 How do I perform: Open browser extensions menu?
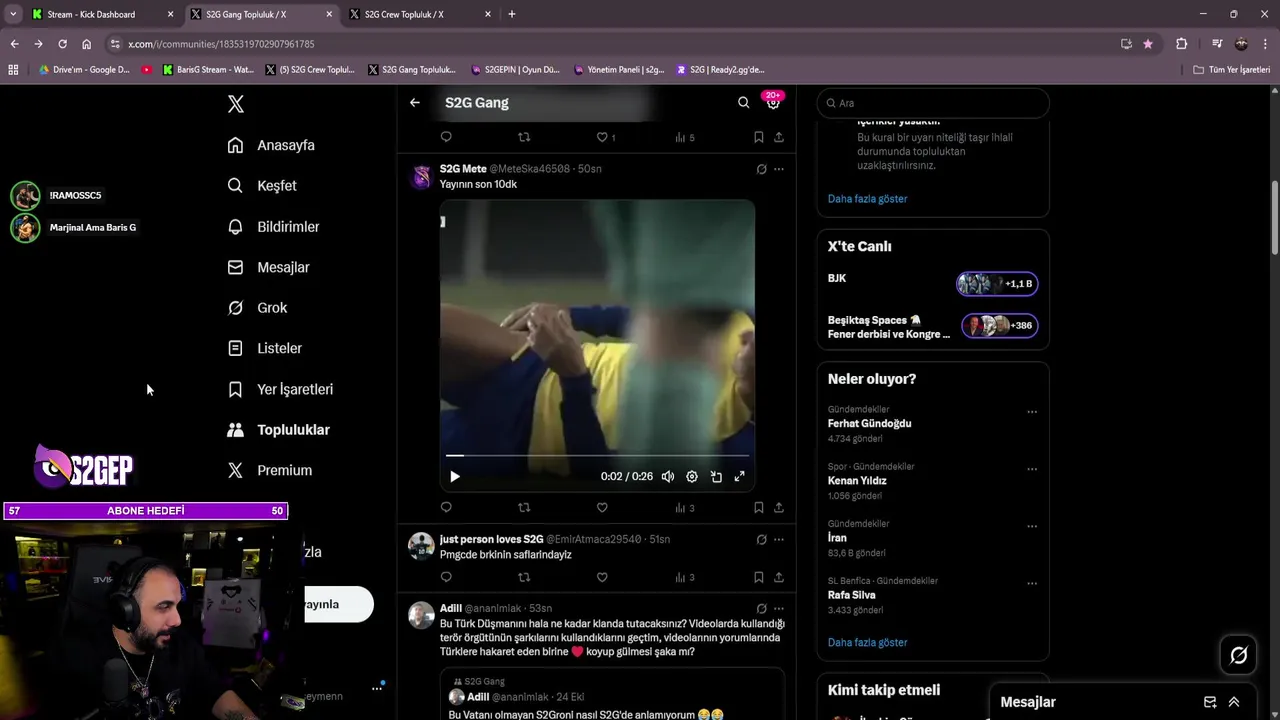click(x=1181, y=44)
